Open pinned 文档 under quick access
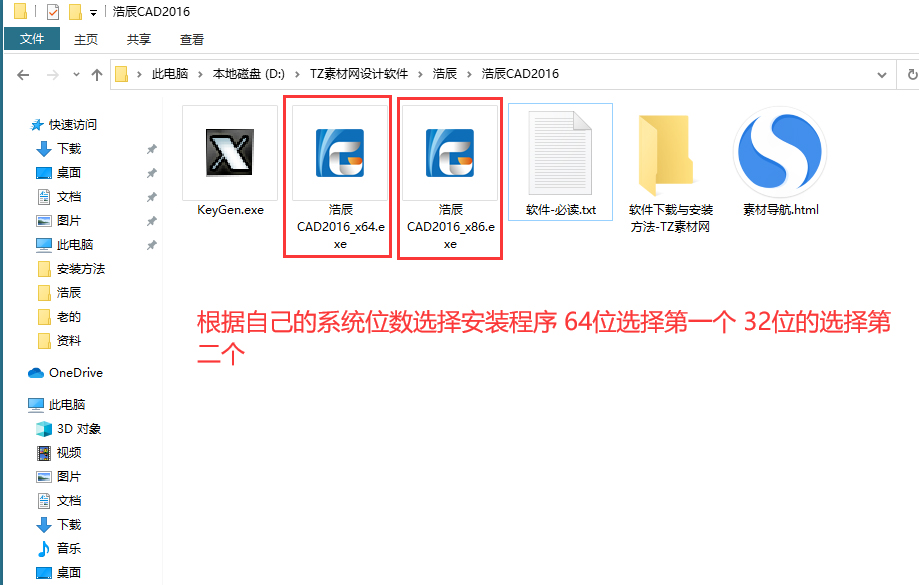Viewport: 919px width, 585px height. 69,197
